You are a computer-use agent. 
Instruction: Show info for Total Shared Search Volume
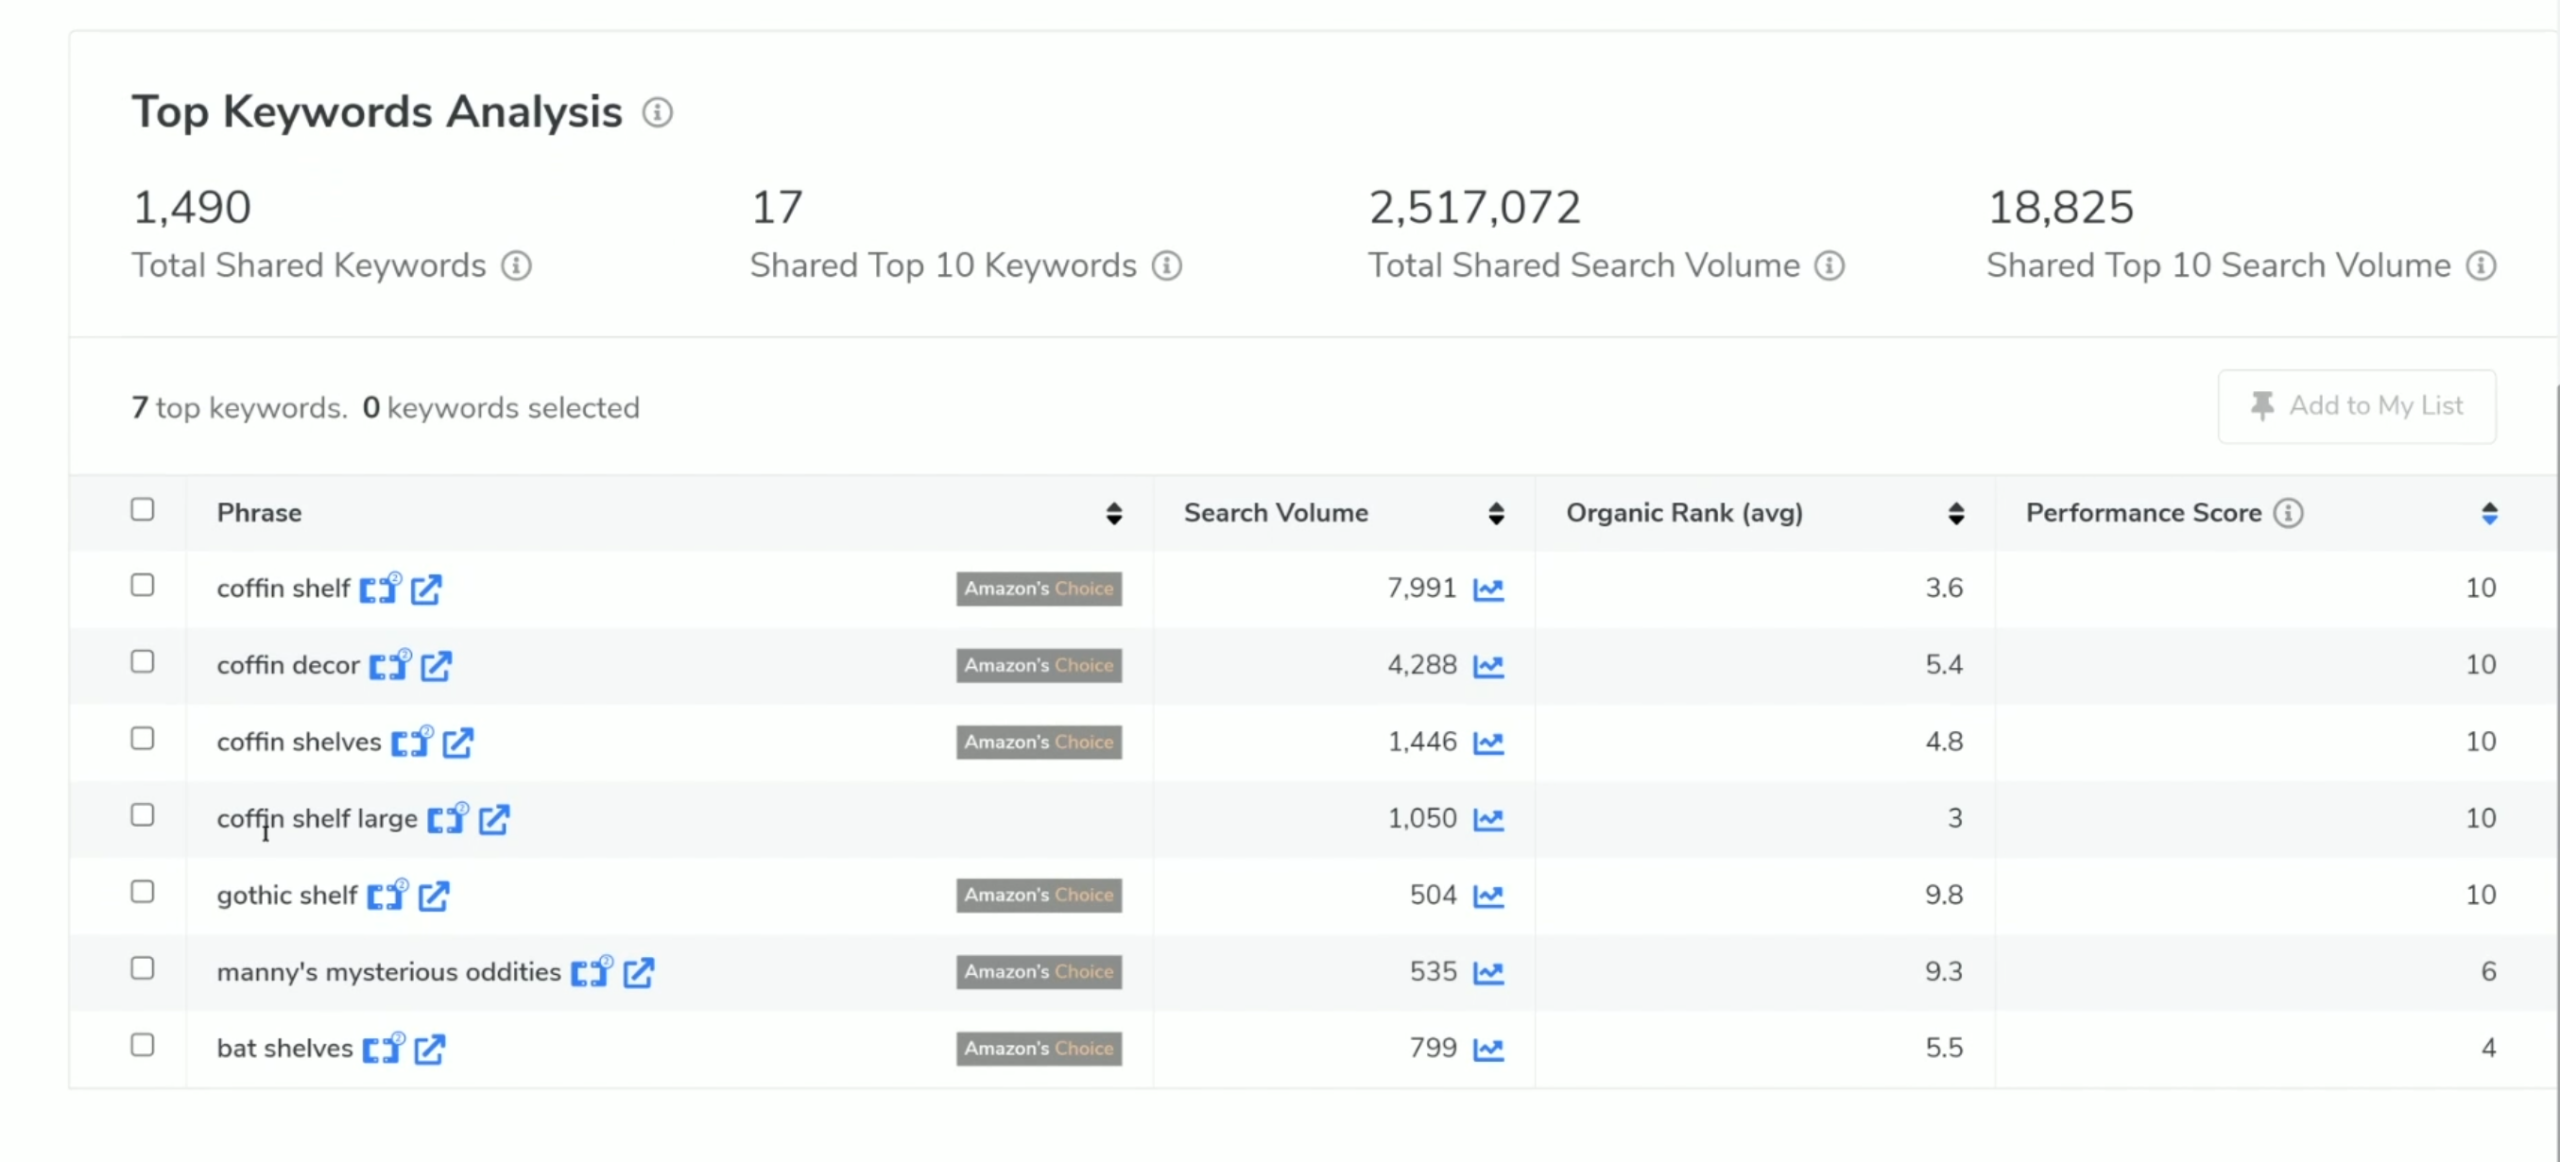1829,266
